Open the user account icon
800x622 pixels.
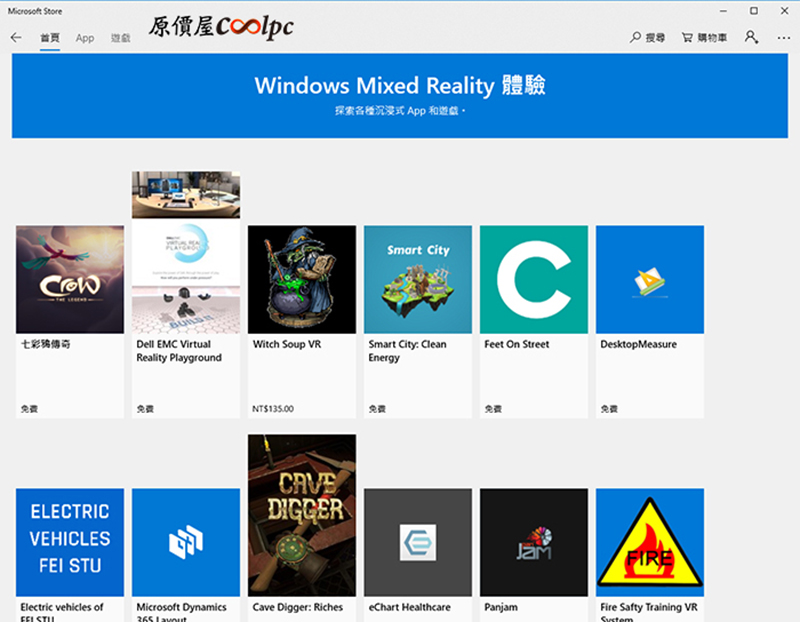pyautogui.click(x=751, y=37)
